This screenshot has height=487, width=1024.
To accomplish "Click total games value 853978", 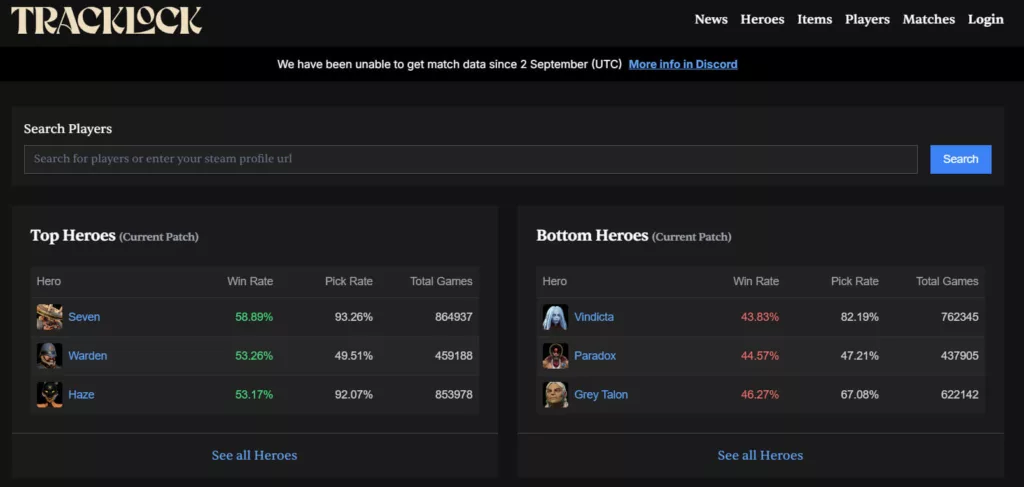I will 454,395.
